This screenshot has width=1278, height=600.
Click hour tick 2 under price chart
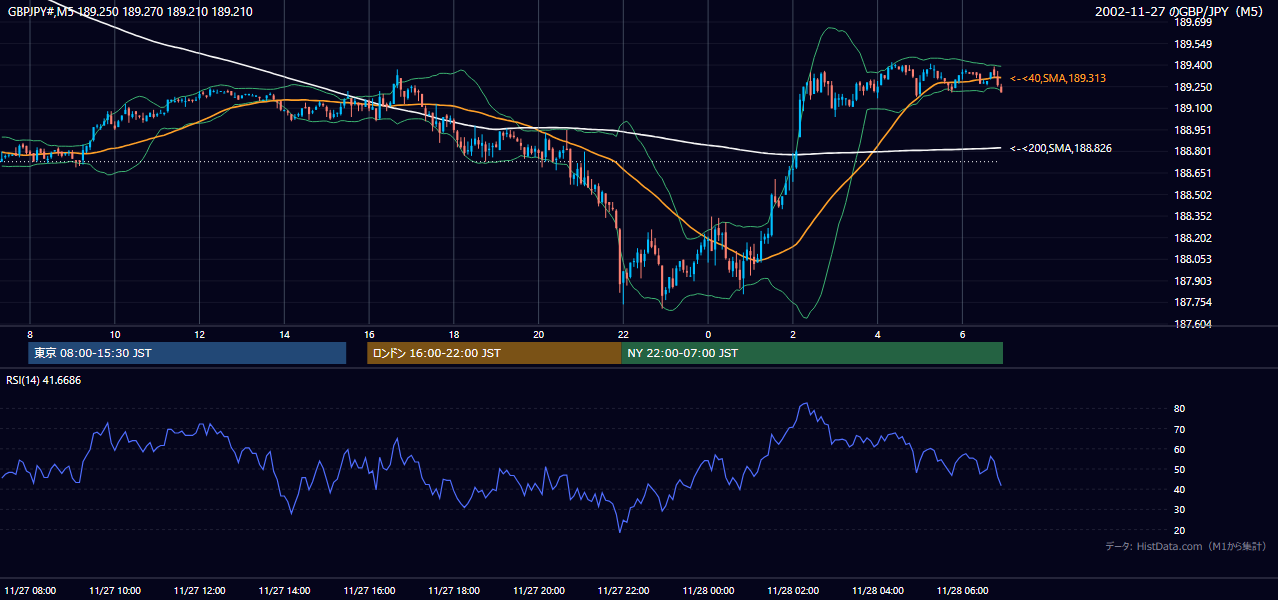(x=793, y=334)
